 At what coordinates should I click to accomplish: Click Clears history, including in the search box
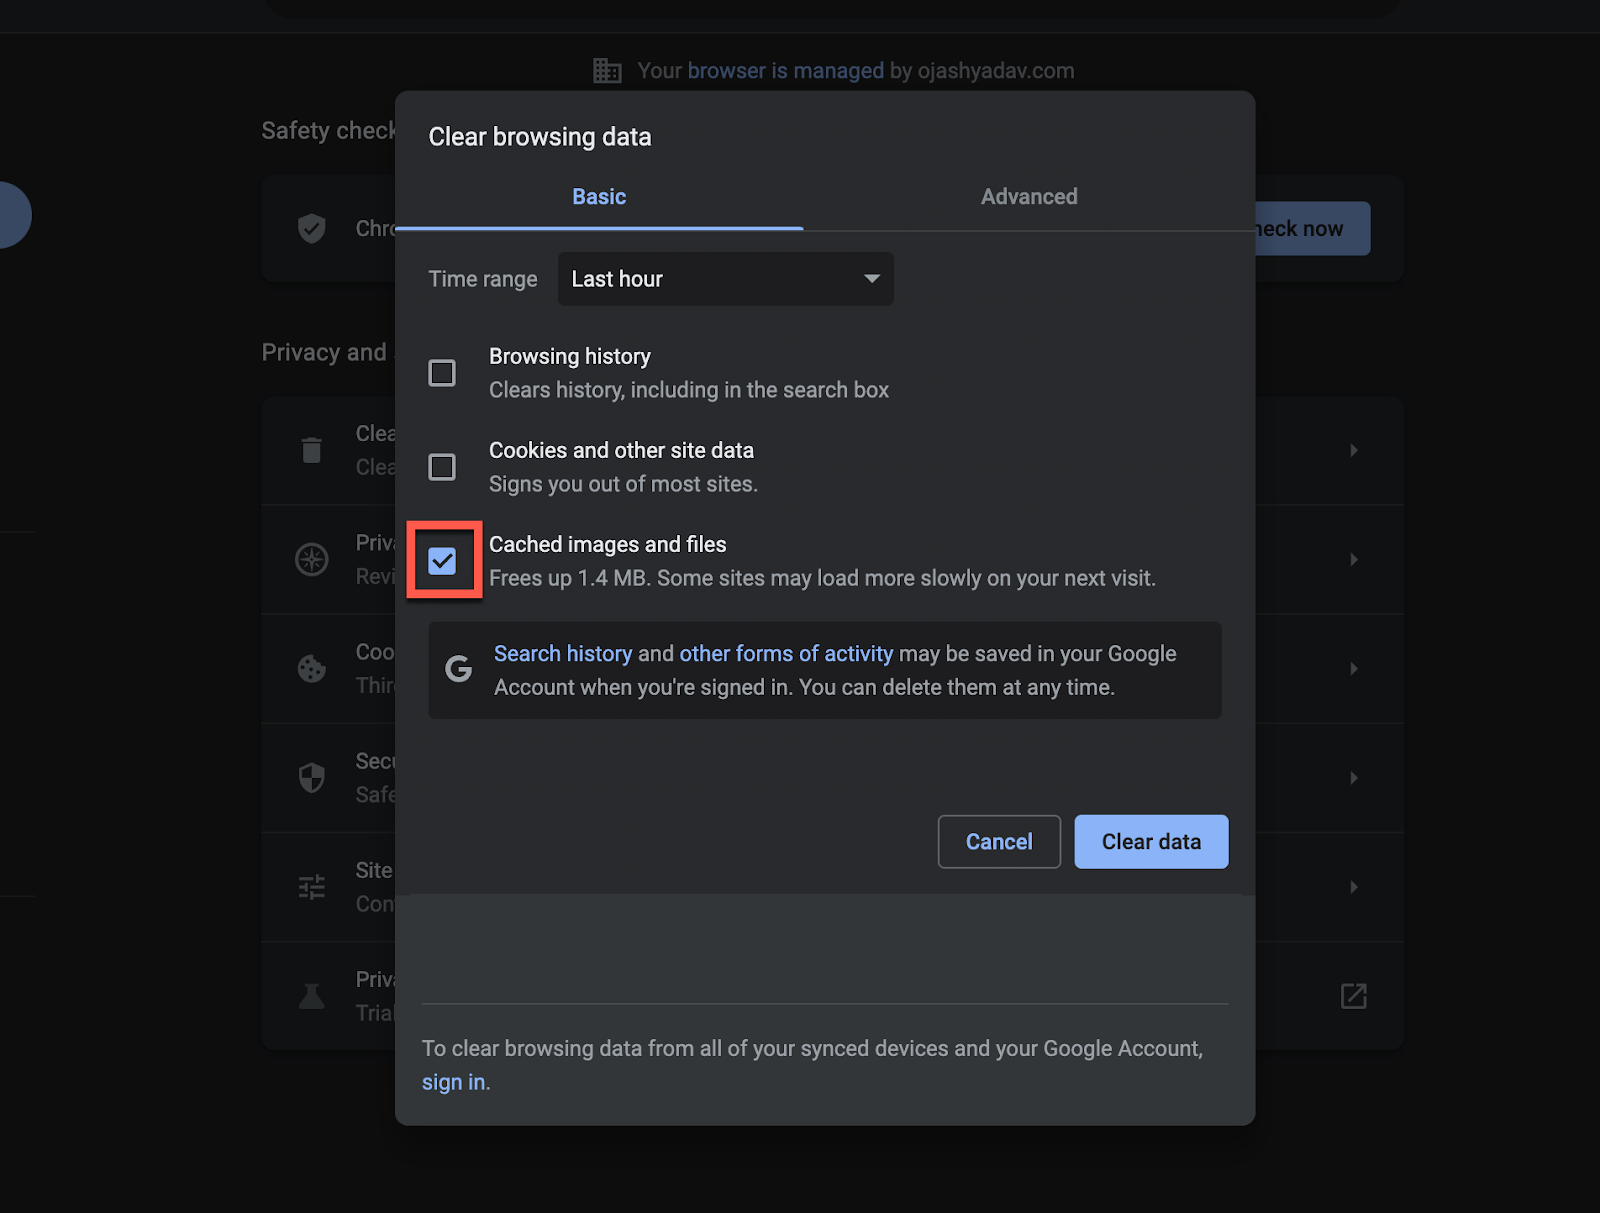pos(689,390)
